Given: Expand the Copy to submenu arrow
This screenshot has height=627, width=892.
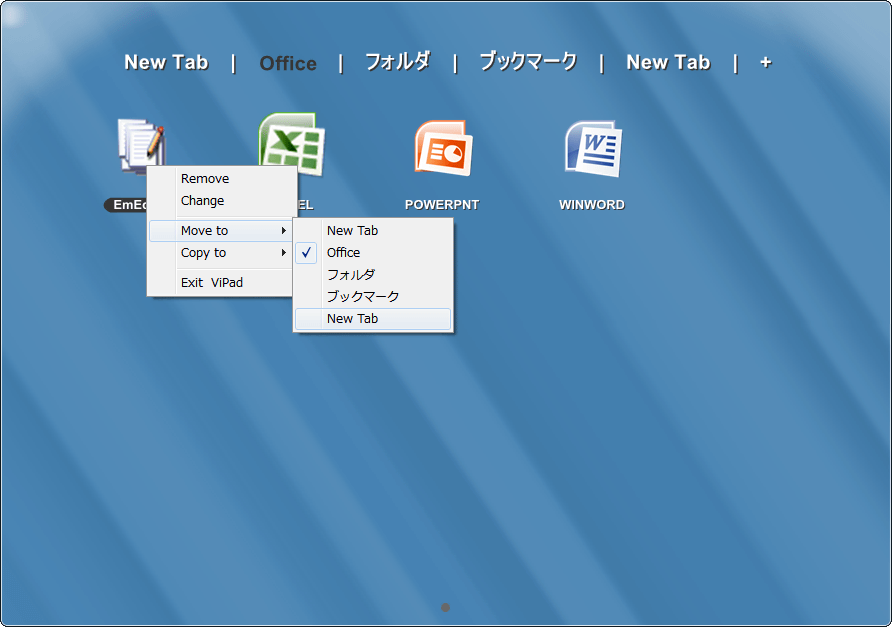Looking at the screenshot, I should 283,253.
